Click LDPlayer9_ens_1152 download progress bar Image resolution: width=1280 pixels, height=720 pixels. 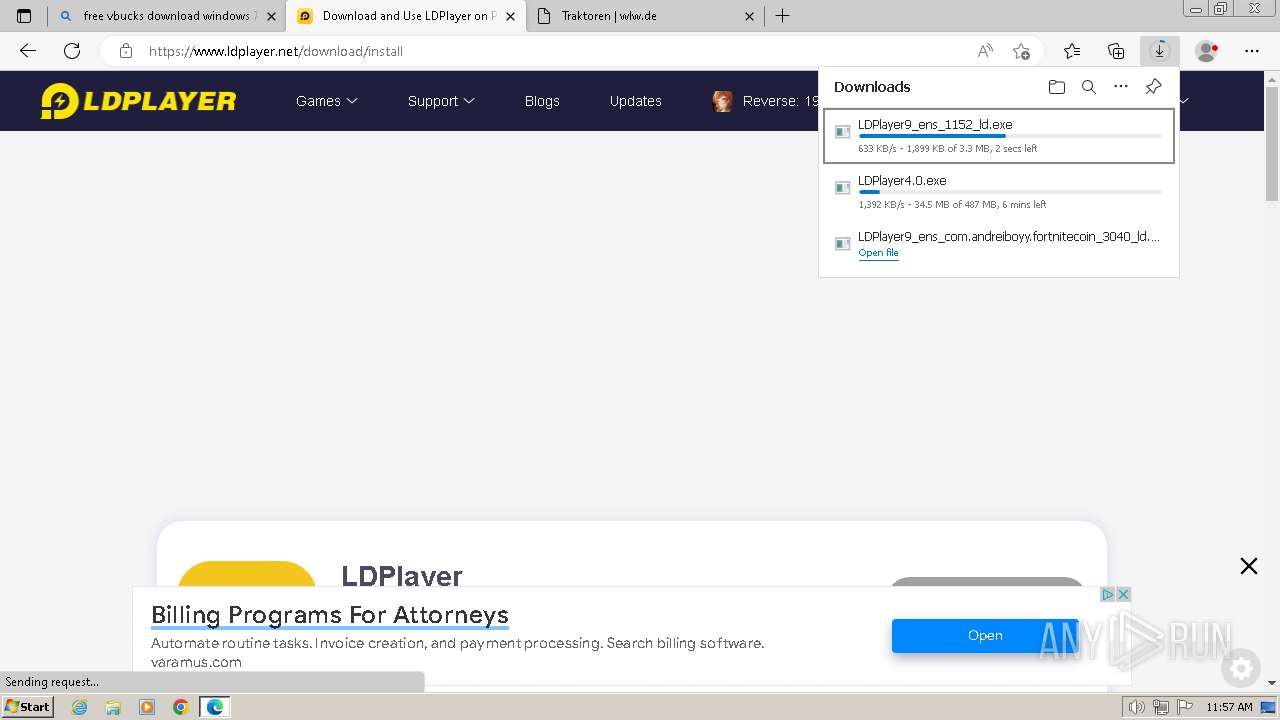tap(1010, 136)
